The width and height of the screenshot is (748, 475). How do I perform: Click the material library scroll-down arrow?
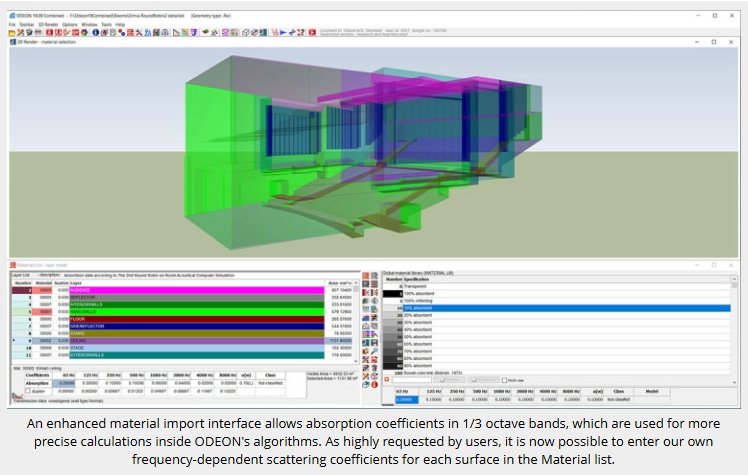click(x=734, y=382)
